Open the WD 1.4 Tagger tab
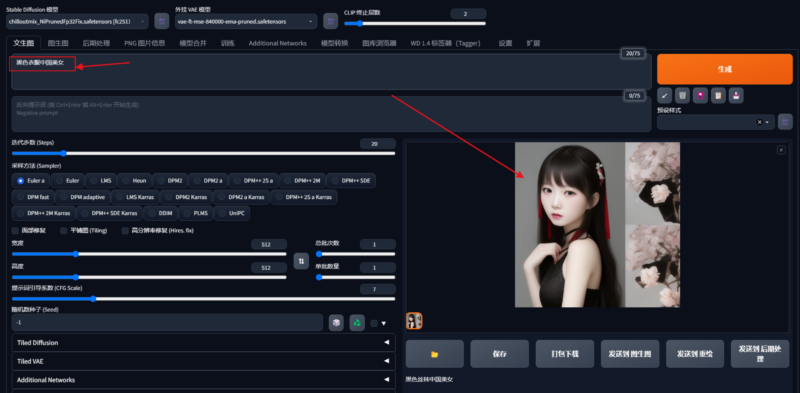Image resolution: width=800 pixels, height=393 pixels. (445, 43)
